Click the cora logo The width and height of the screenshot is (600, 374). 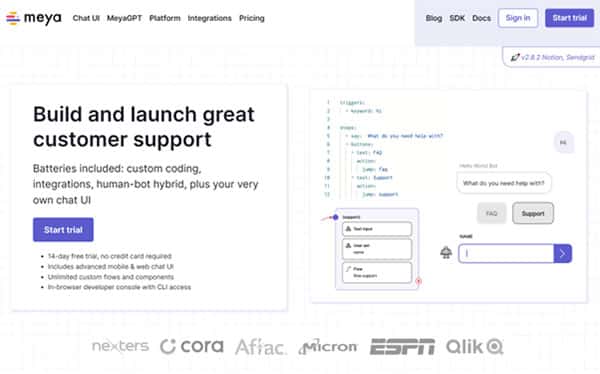point(192,346)
